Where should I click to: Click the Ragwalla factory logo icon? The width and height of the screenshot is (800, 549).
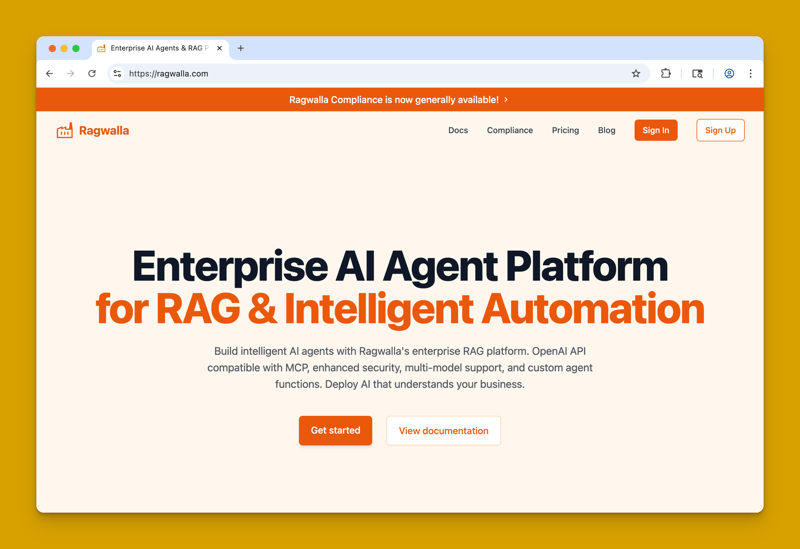[65, 130]
